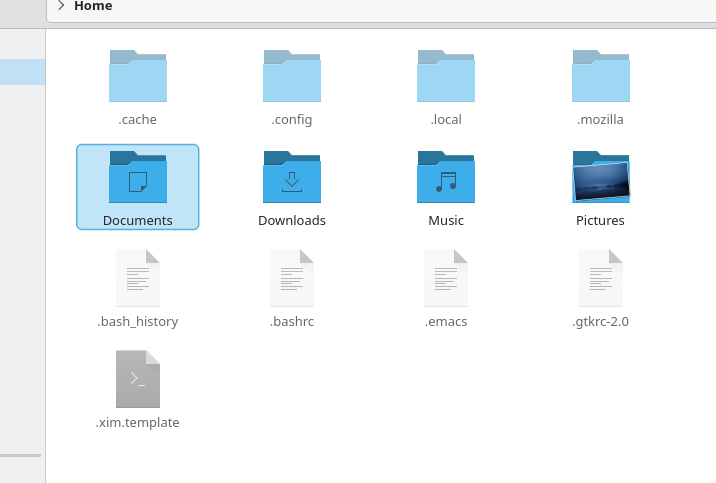The height and width of the screenshot is (483, 716).
Task: Click the Home breadcrumb in location bar
Action: point(93,6)
